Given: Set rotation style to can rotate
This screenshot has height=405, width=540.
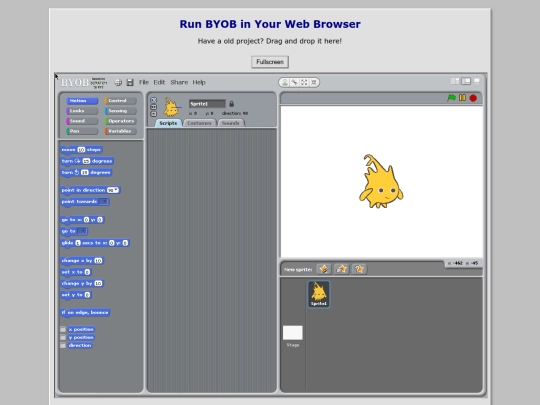Looking at the screenshot, I should coord(154,100).
